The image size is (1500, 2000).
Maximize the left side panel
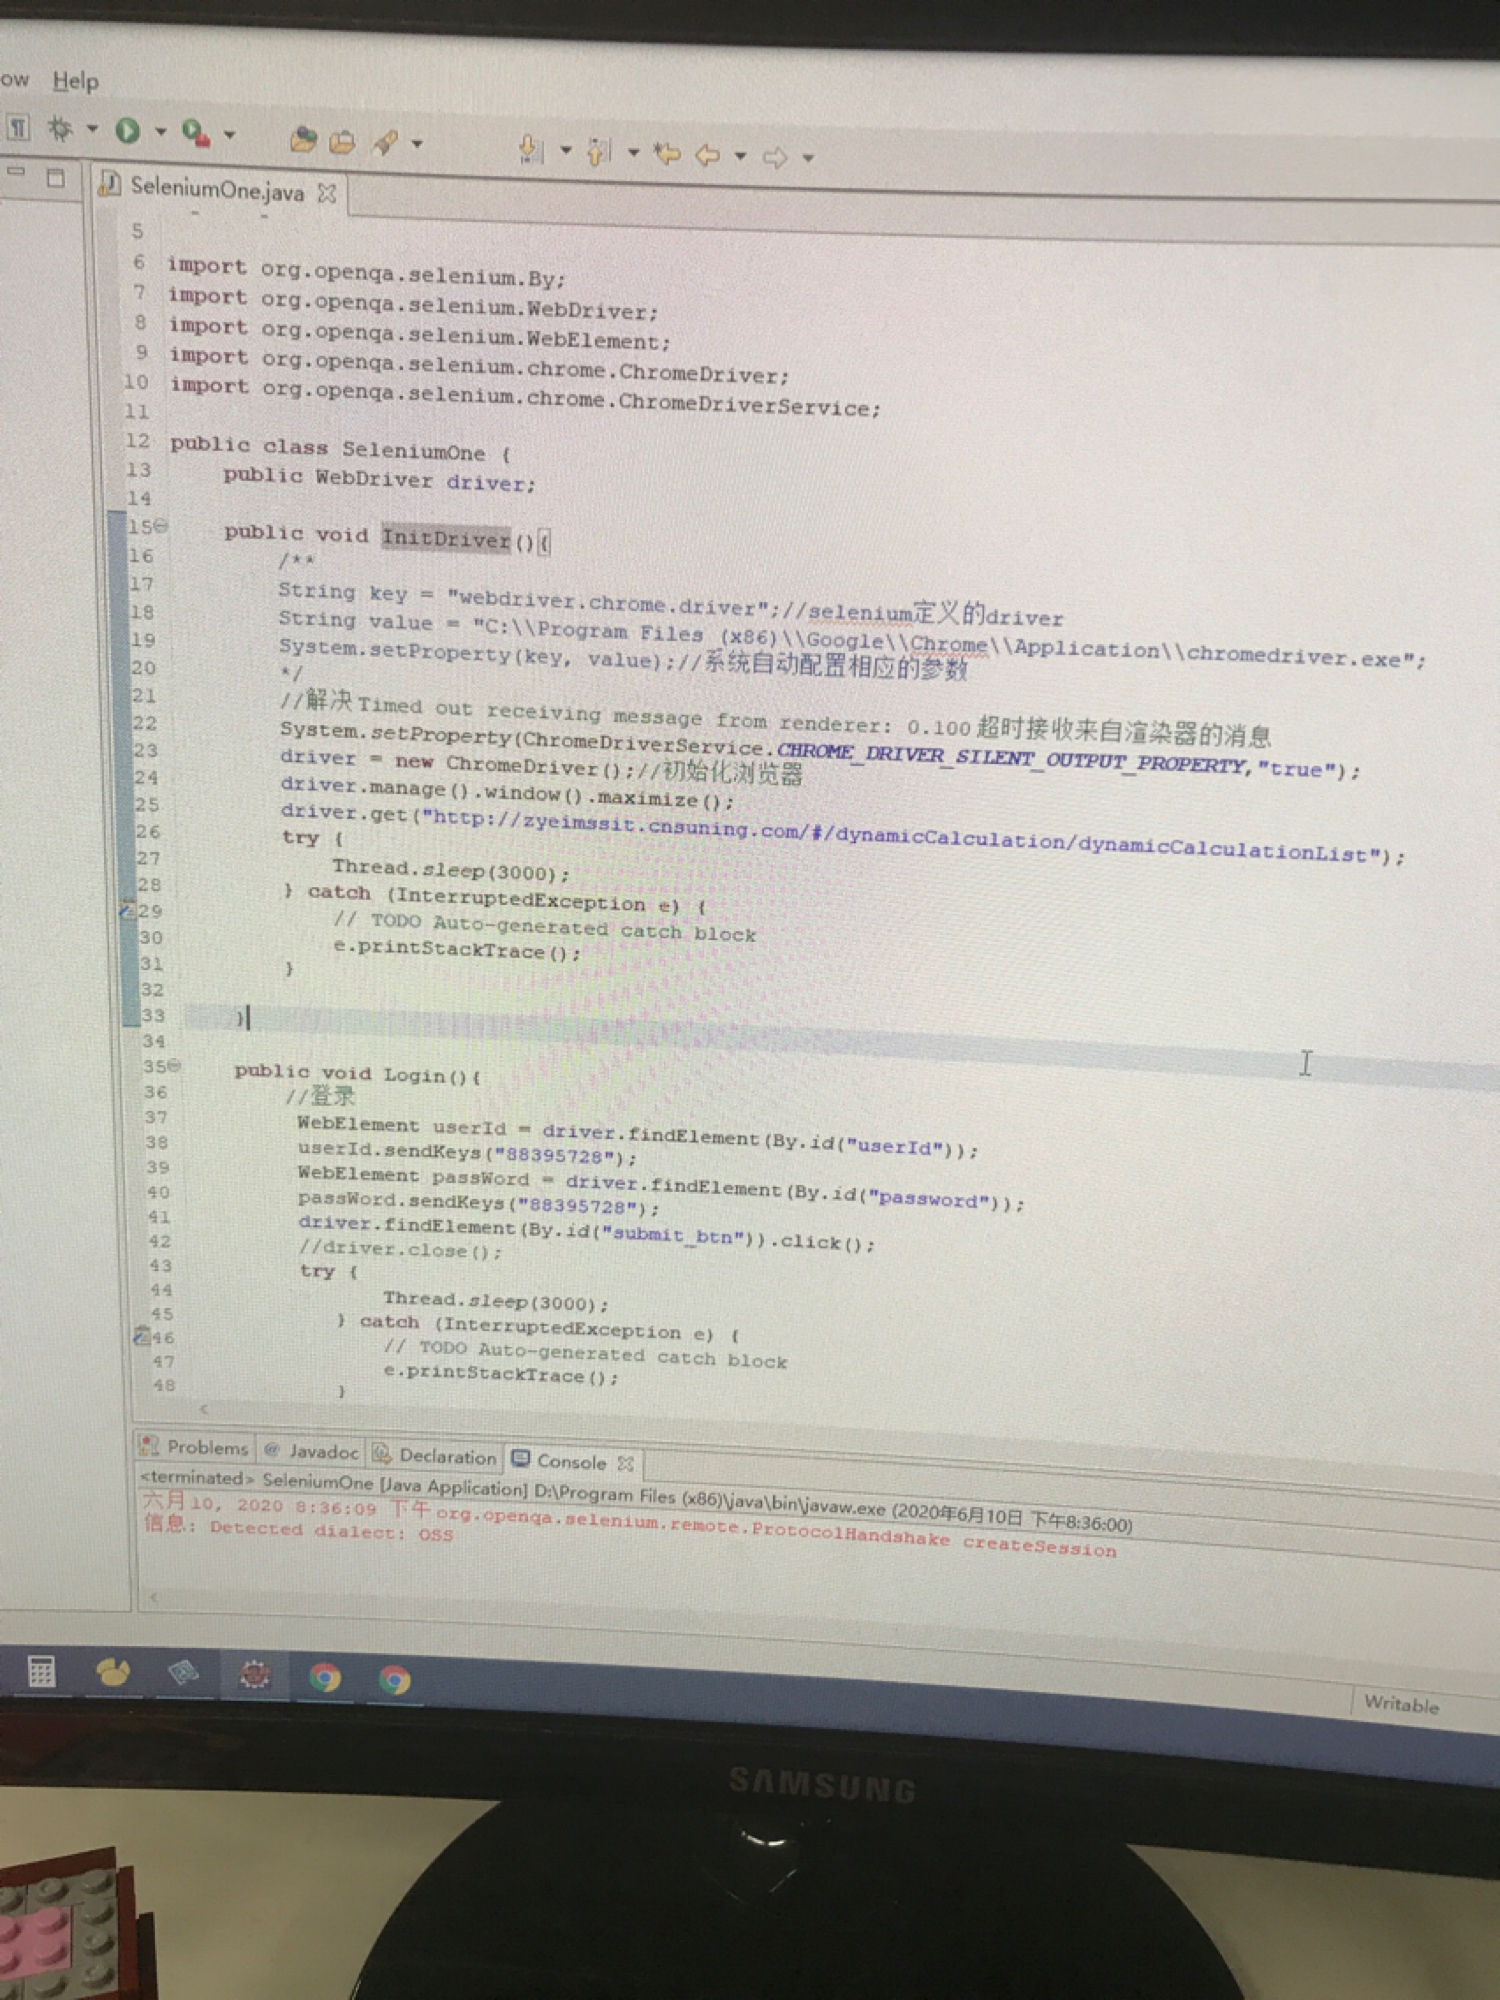56,178
